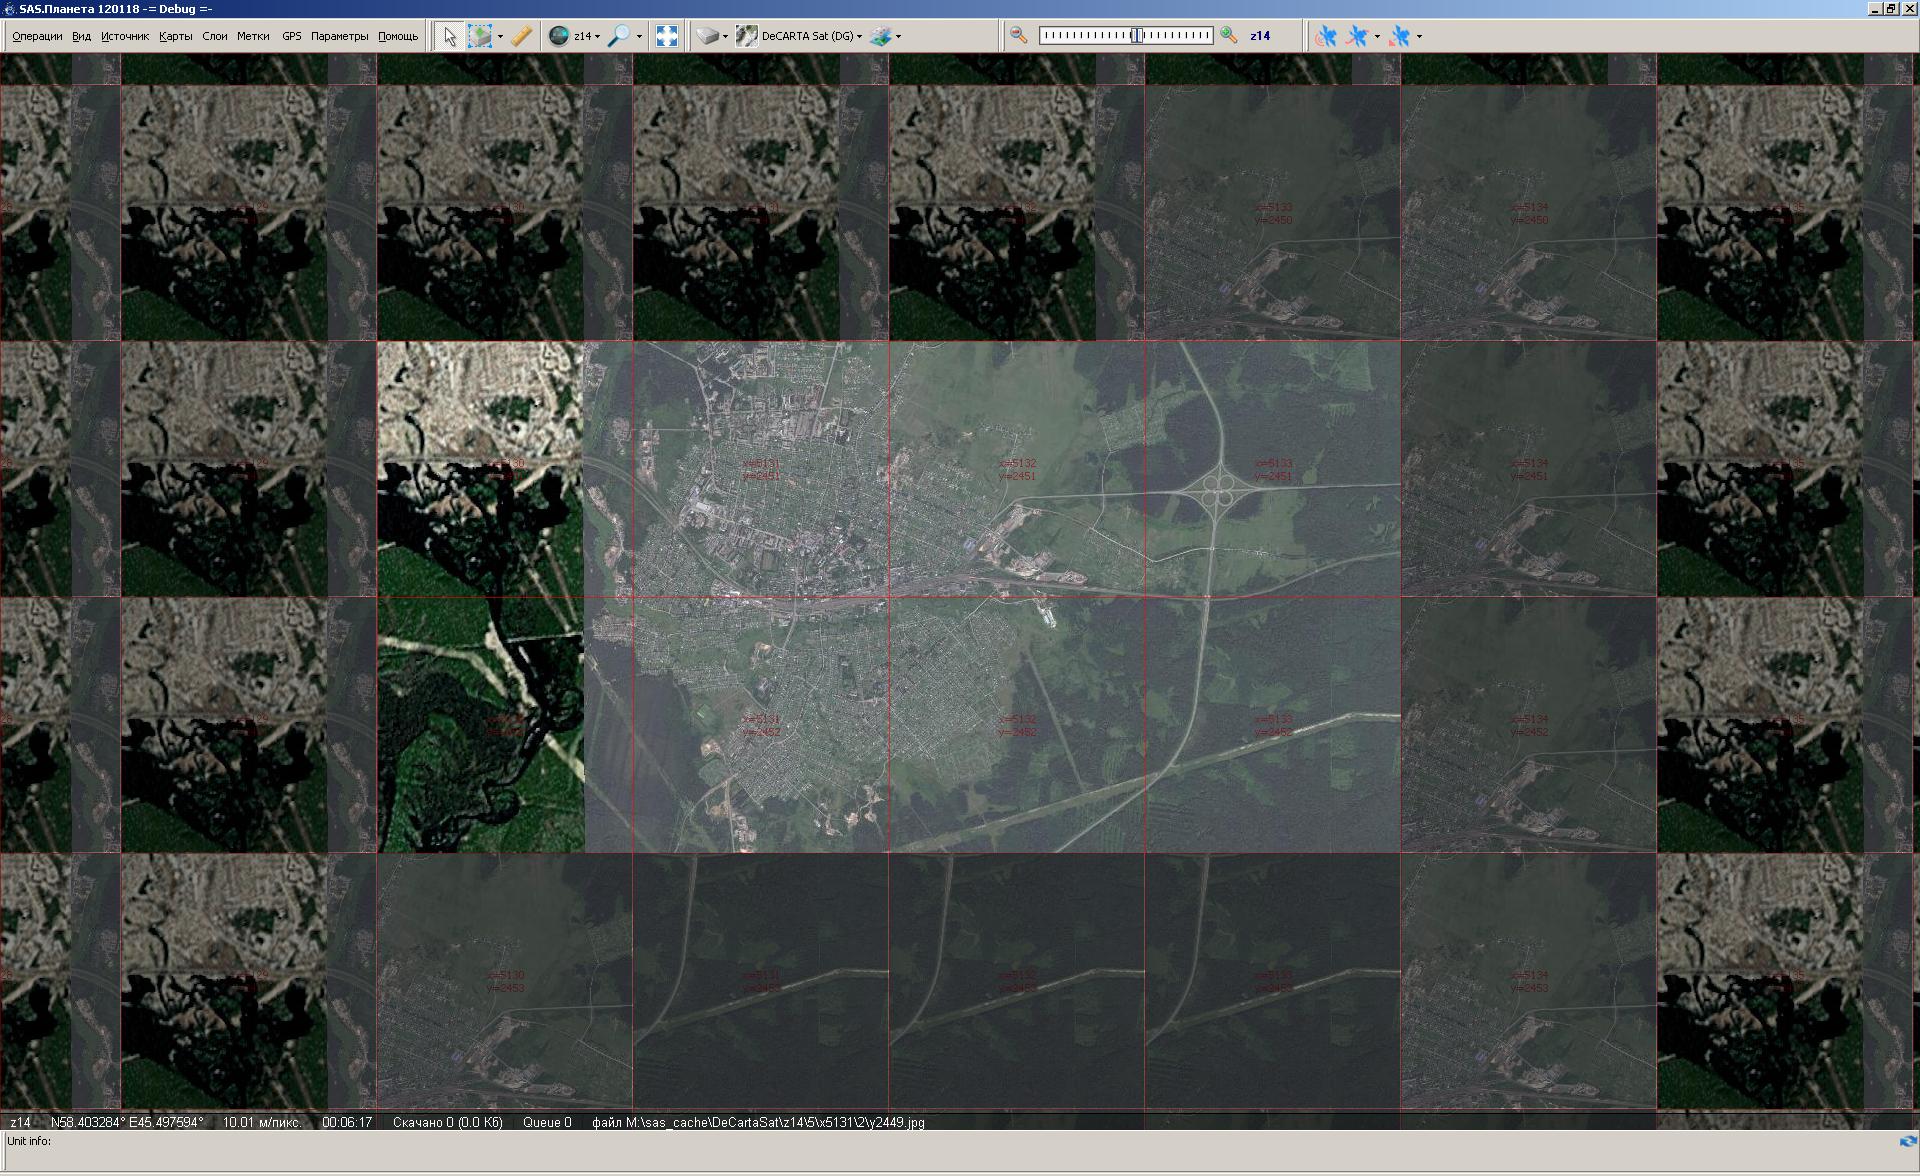Click the magnifier search icon
This screenshot has width=1920, height=1176.
click(619, 36)
